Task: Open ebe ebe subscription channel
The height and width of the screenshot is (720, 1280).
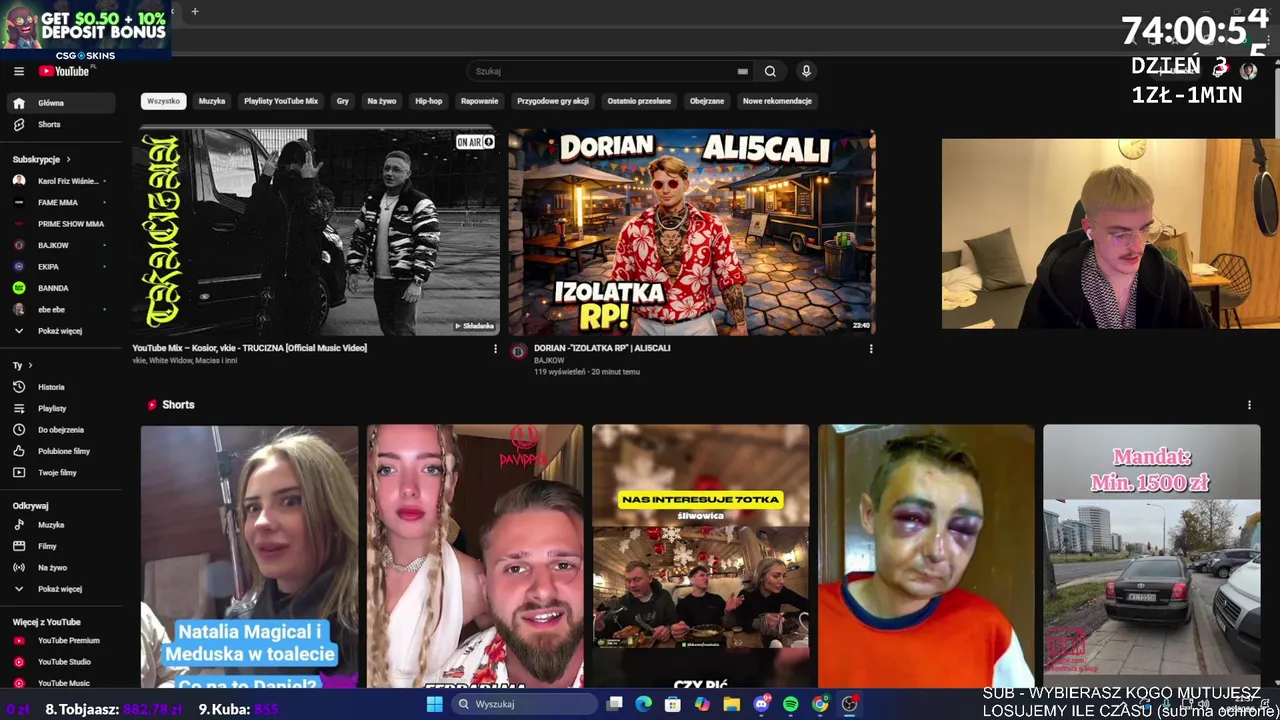Action: 62,310
